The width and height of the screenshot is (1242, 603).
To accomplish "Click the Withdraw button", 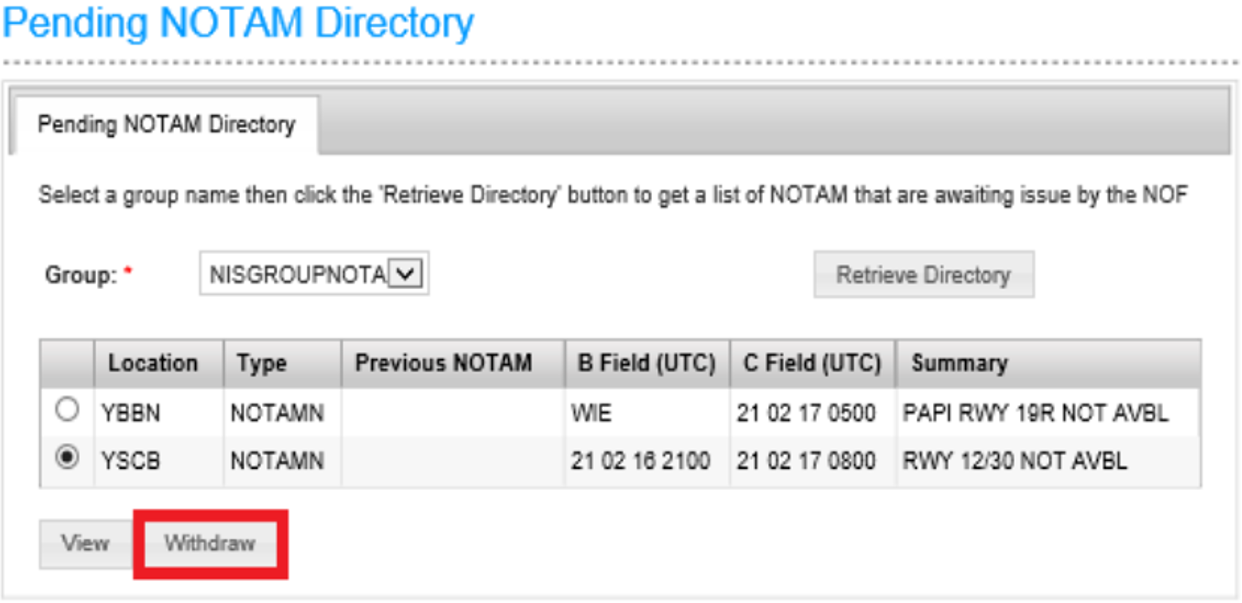I will [x=210, y=544].
